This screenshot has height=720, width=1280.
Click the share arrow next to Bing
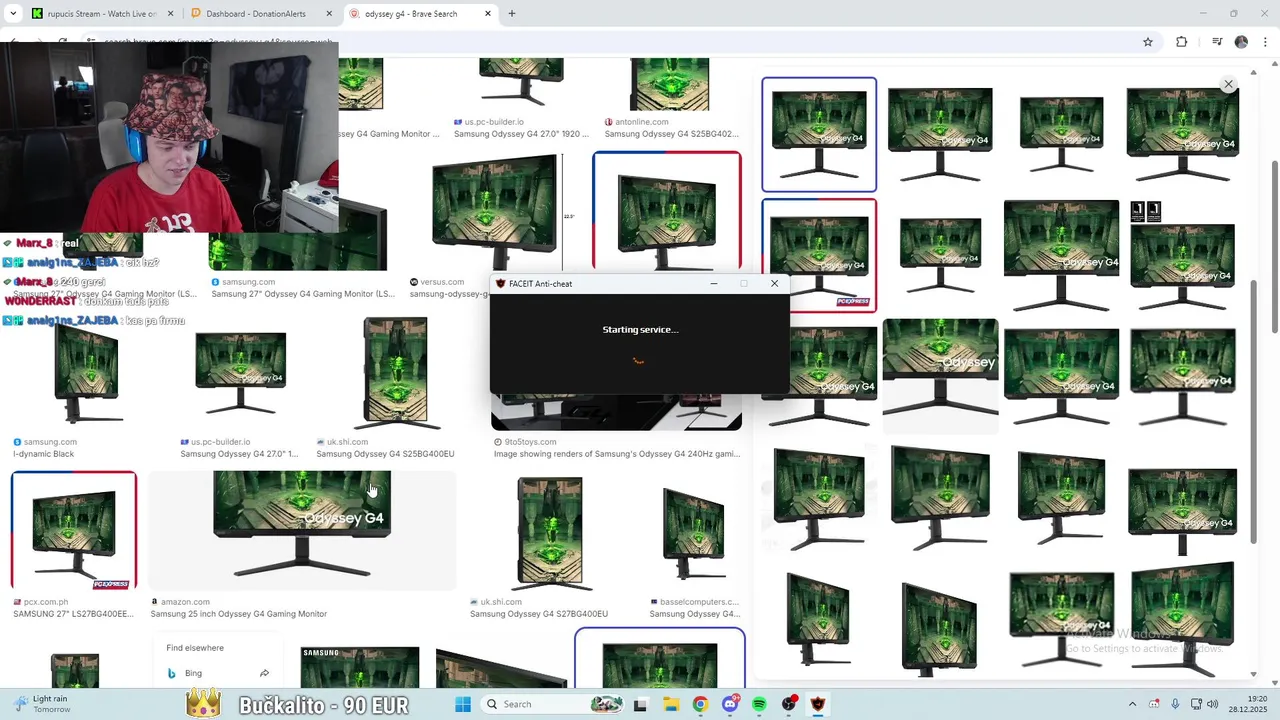(x=264, y=673)
